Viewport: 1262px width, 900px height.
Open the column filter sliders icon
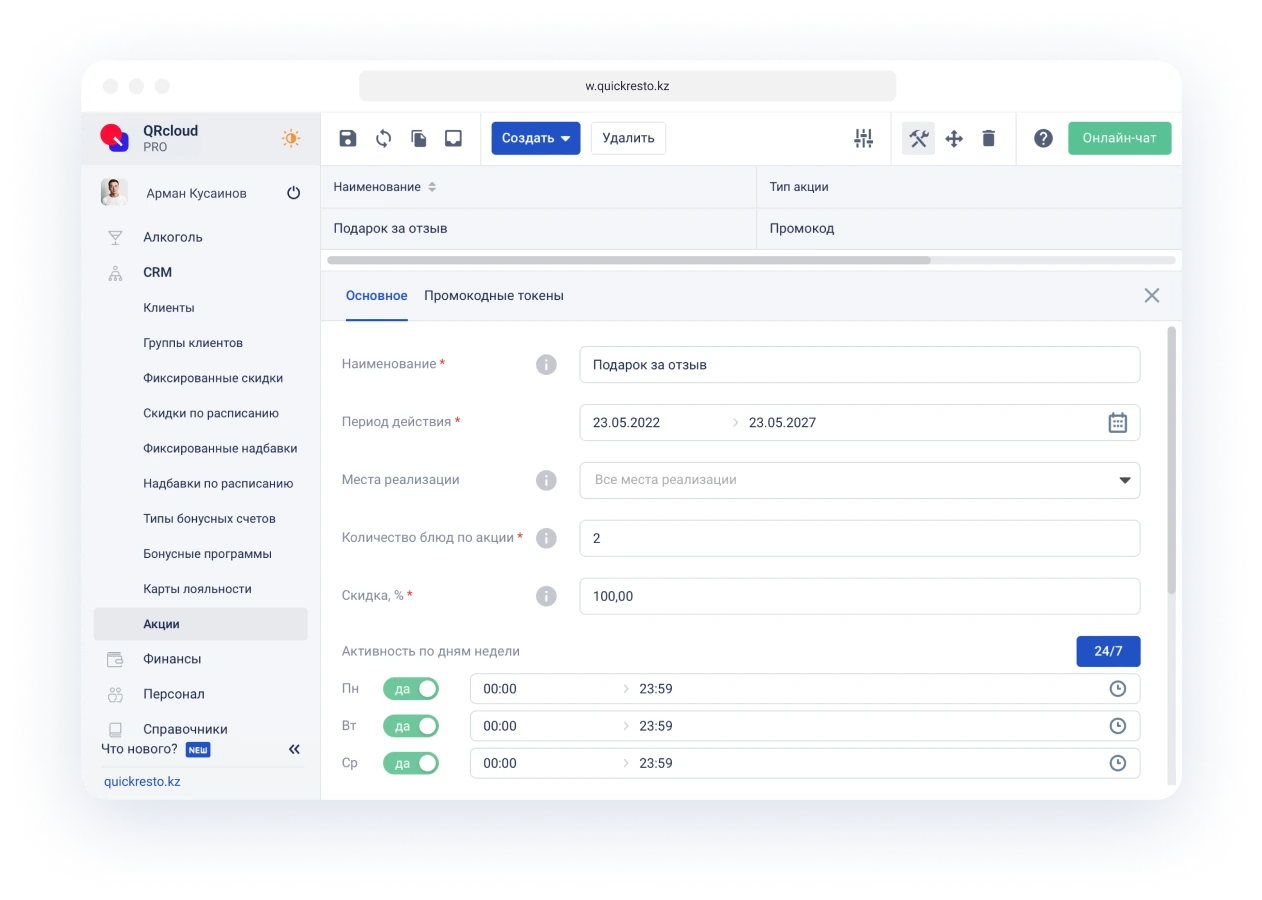coord(863,138)
